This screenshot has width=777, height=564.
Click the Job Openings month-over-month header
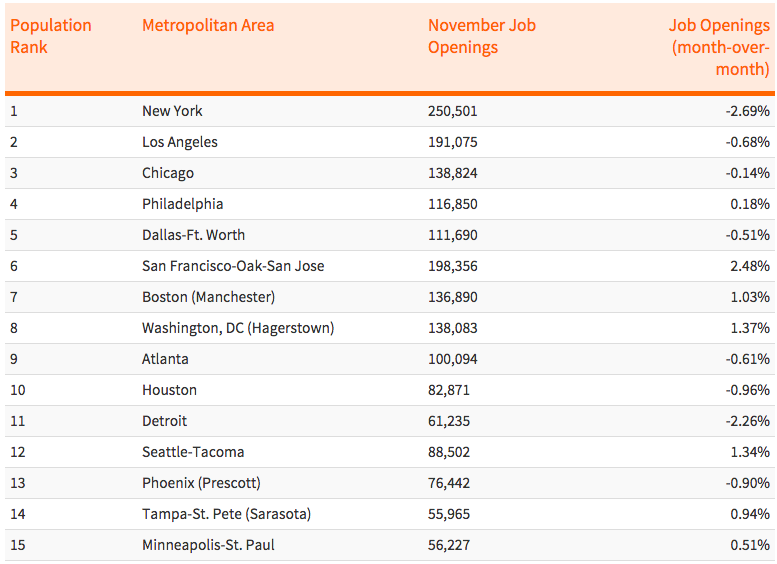coord(719,47)
